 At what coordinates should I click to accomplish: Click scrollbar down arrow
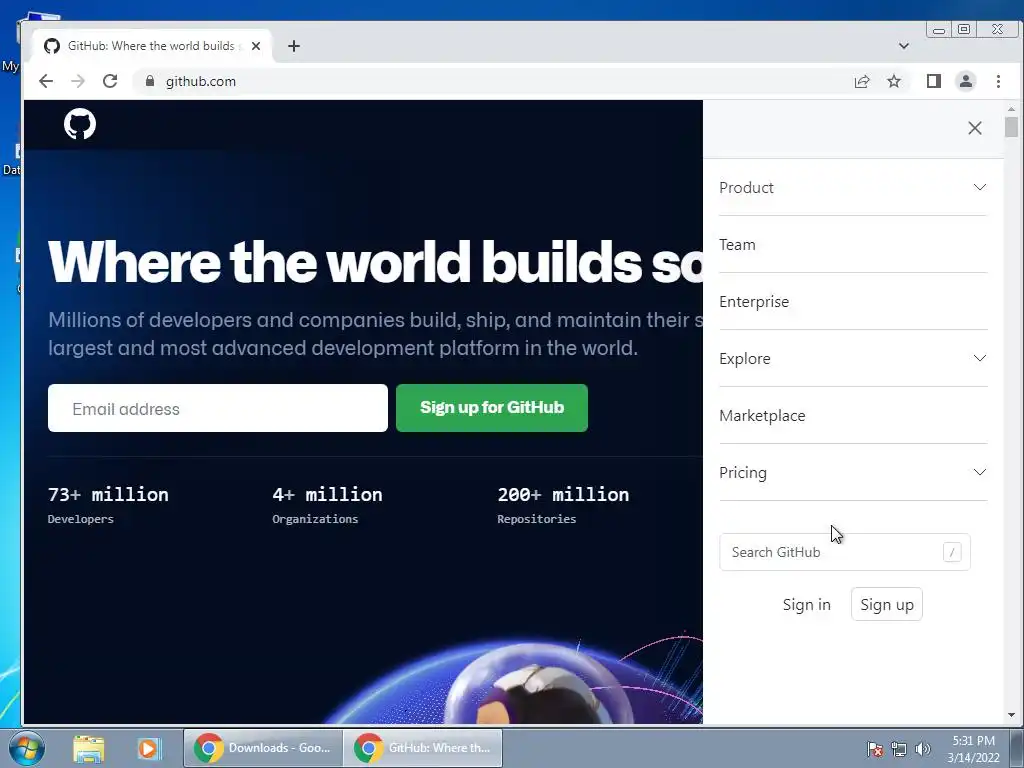[x=1011, y=715]
